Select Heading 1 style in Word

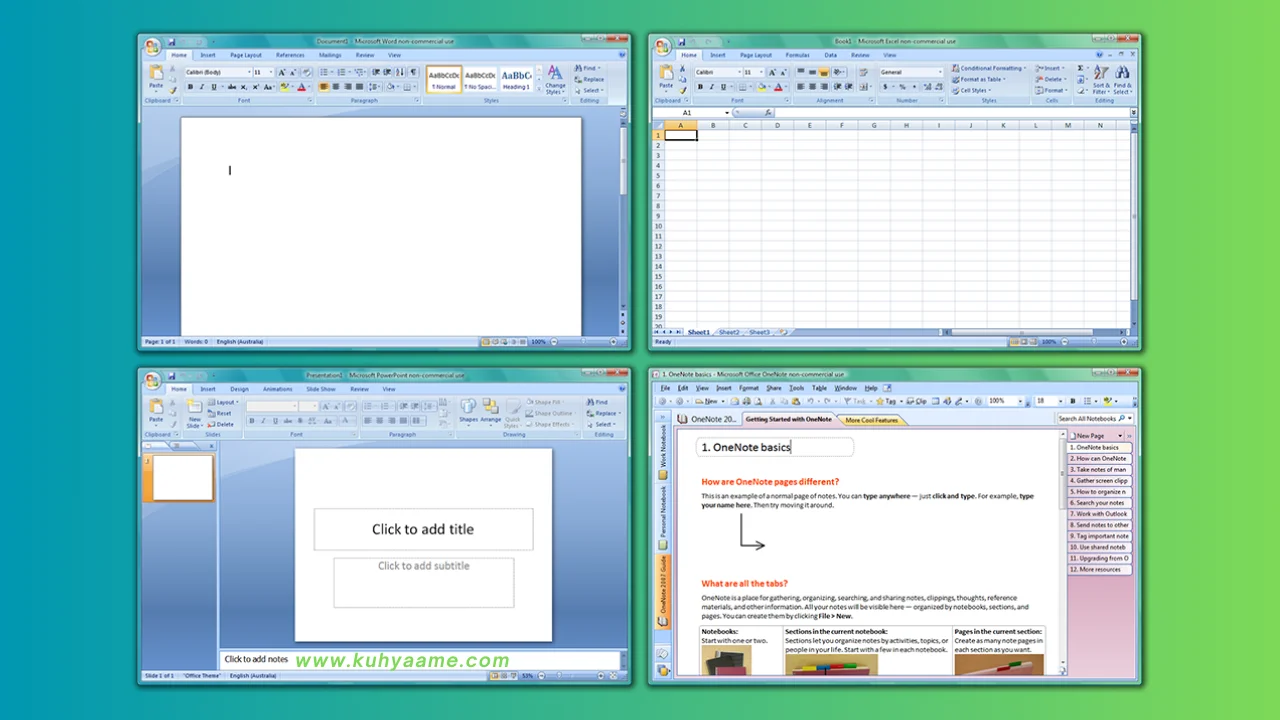[516, 79]
